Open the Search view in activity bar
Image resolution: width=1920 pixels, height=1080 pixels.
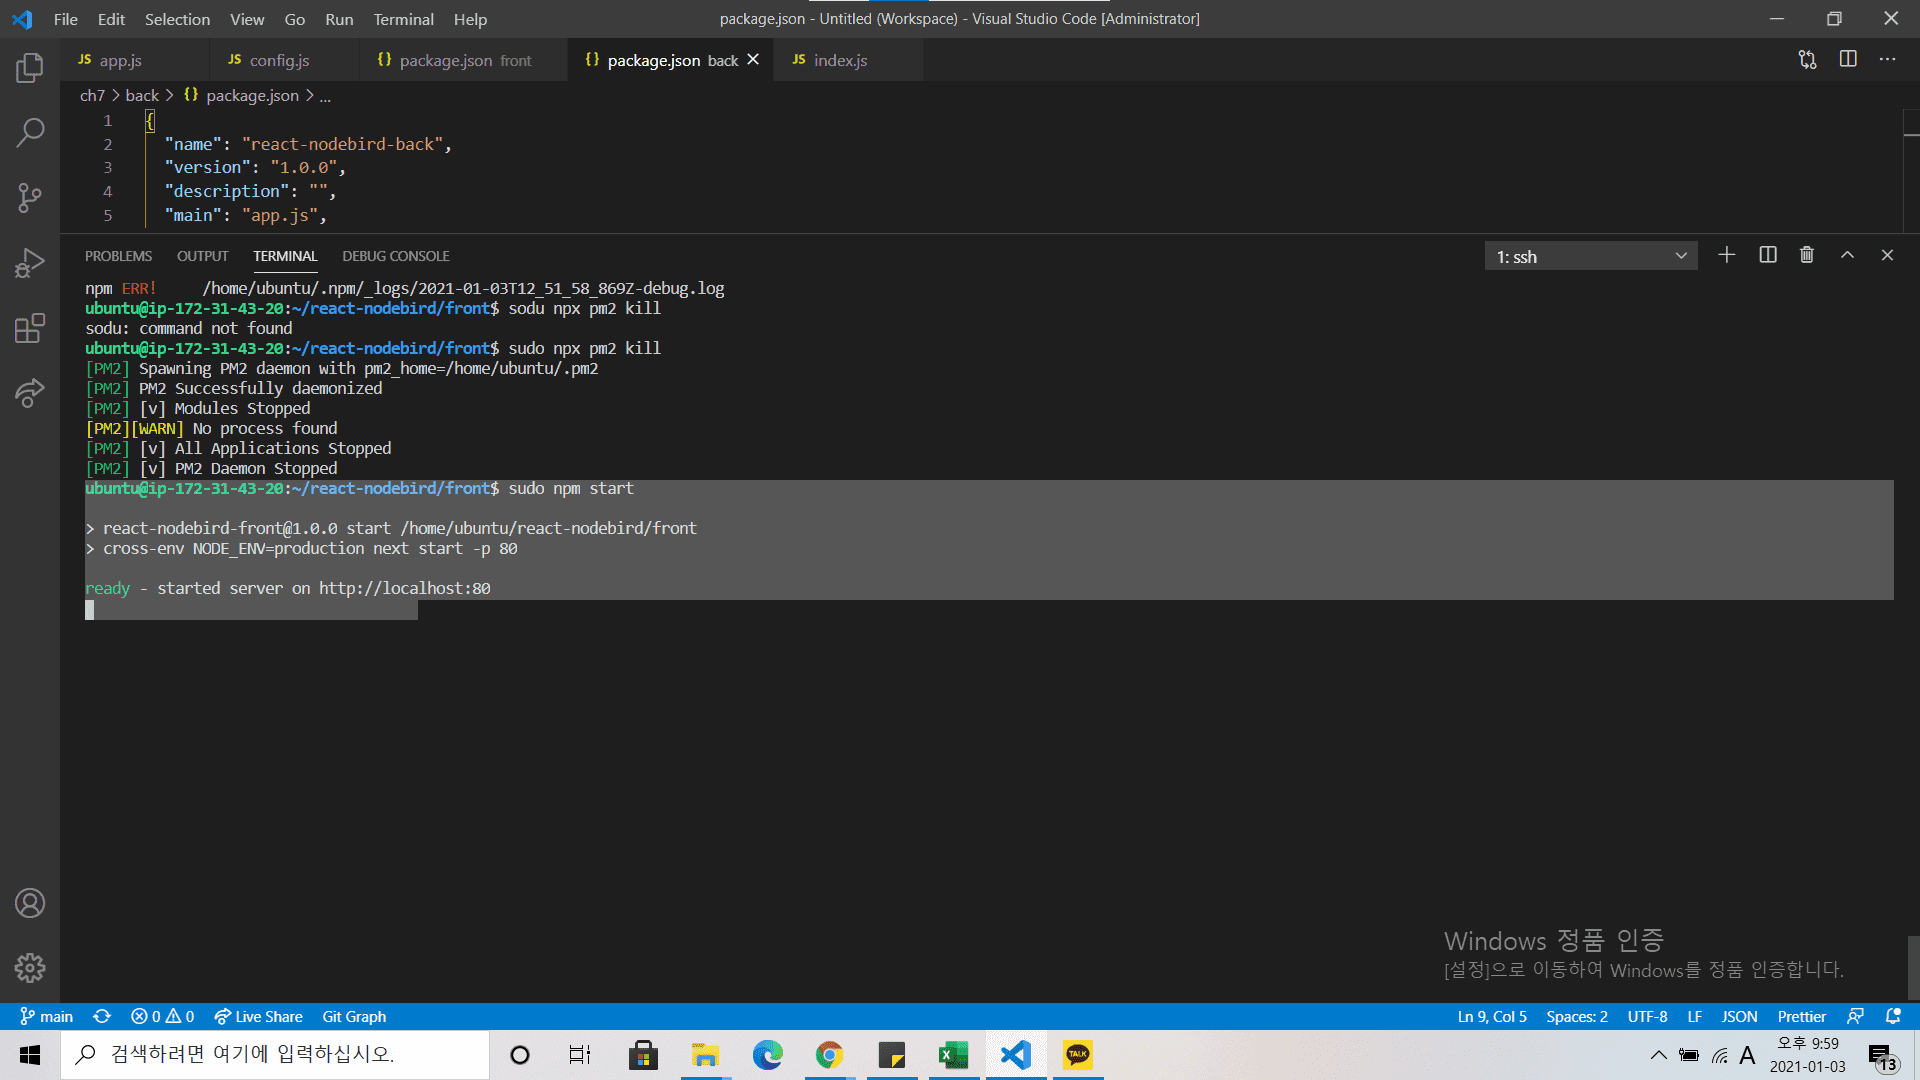(30, 132)
